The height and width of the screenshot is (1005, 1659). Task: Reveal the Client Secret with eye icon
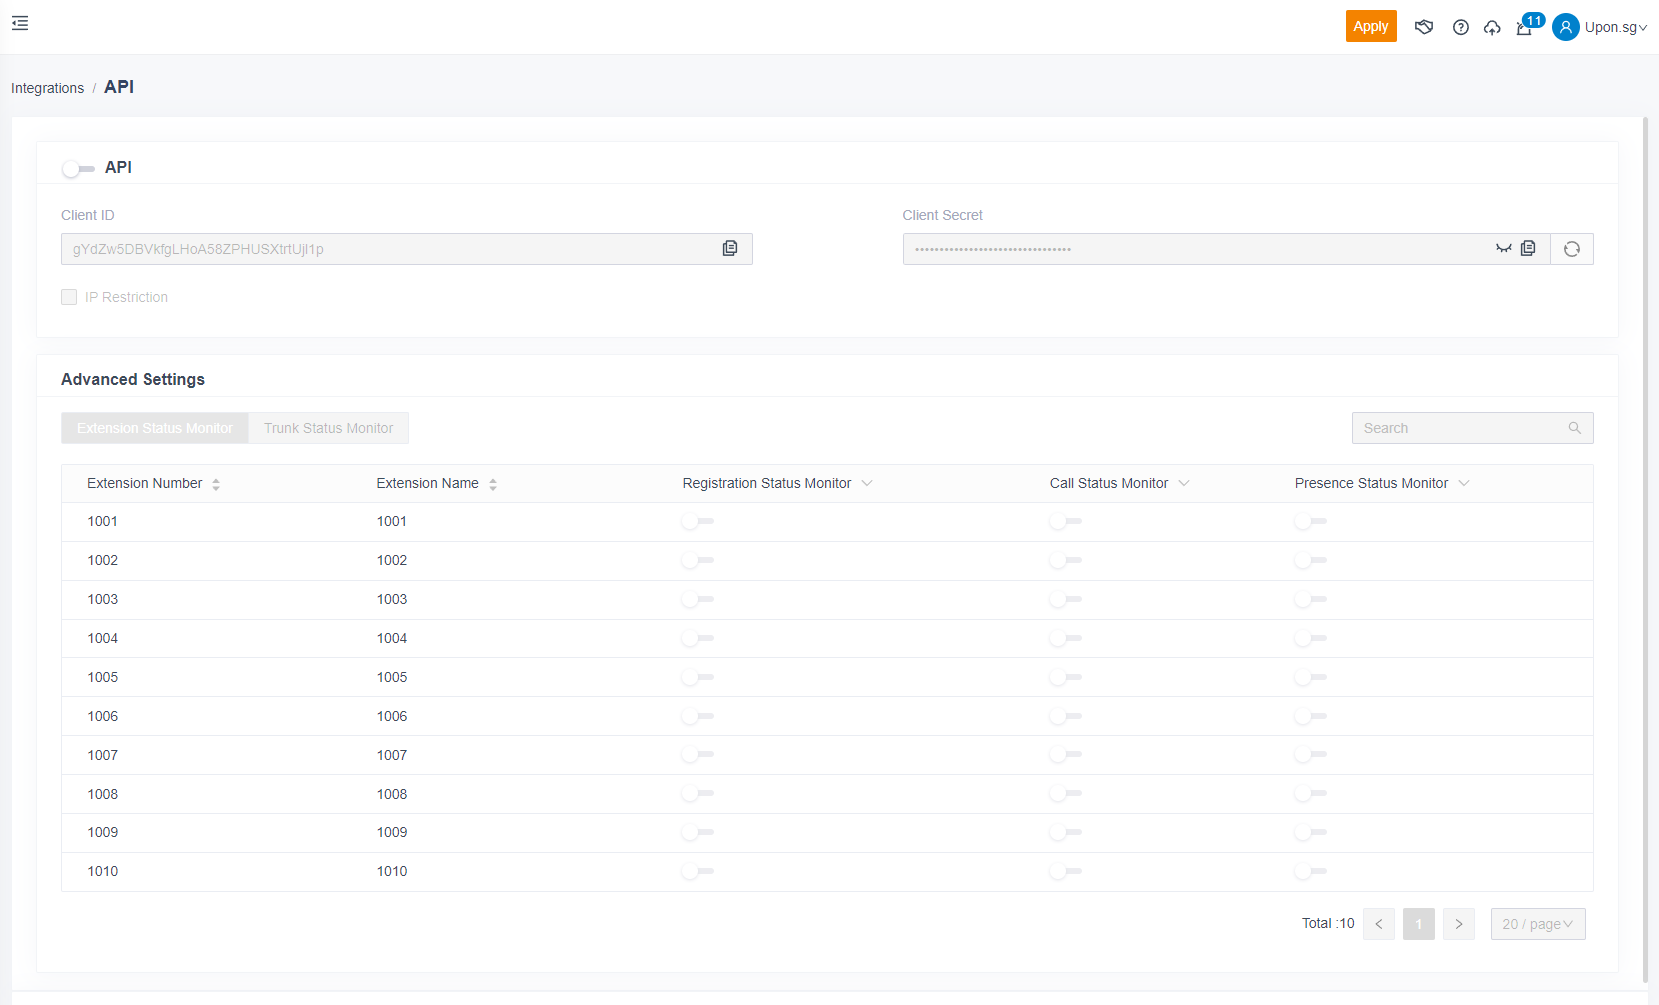click(1503, 248)
